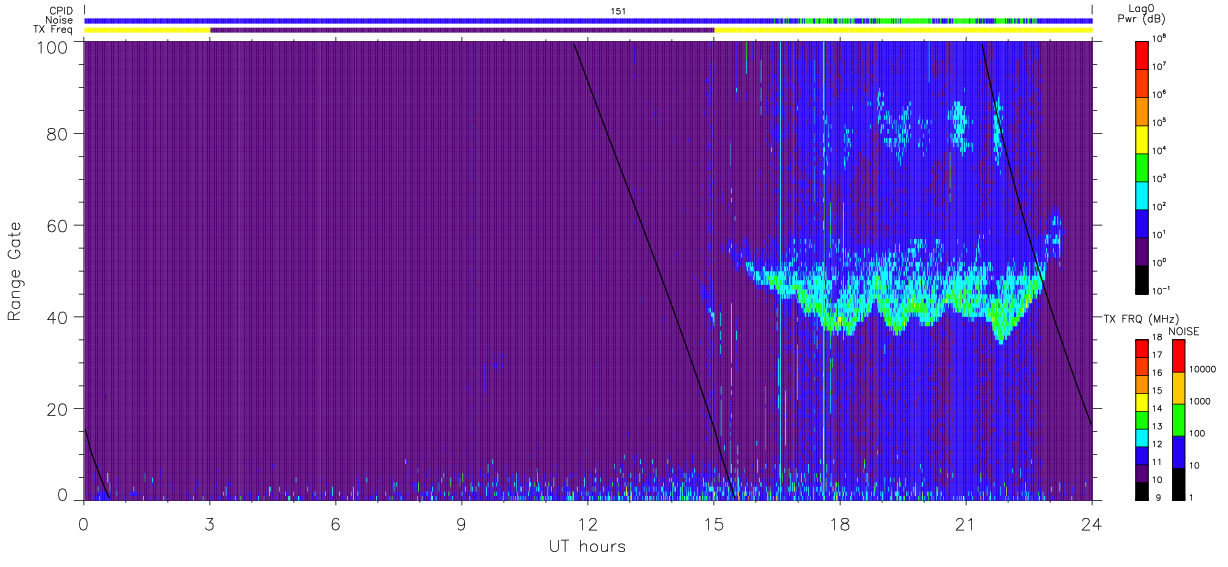Select the green segment of the NOISE colorbar

[x=1178, y=419]
